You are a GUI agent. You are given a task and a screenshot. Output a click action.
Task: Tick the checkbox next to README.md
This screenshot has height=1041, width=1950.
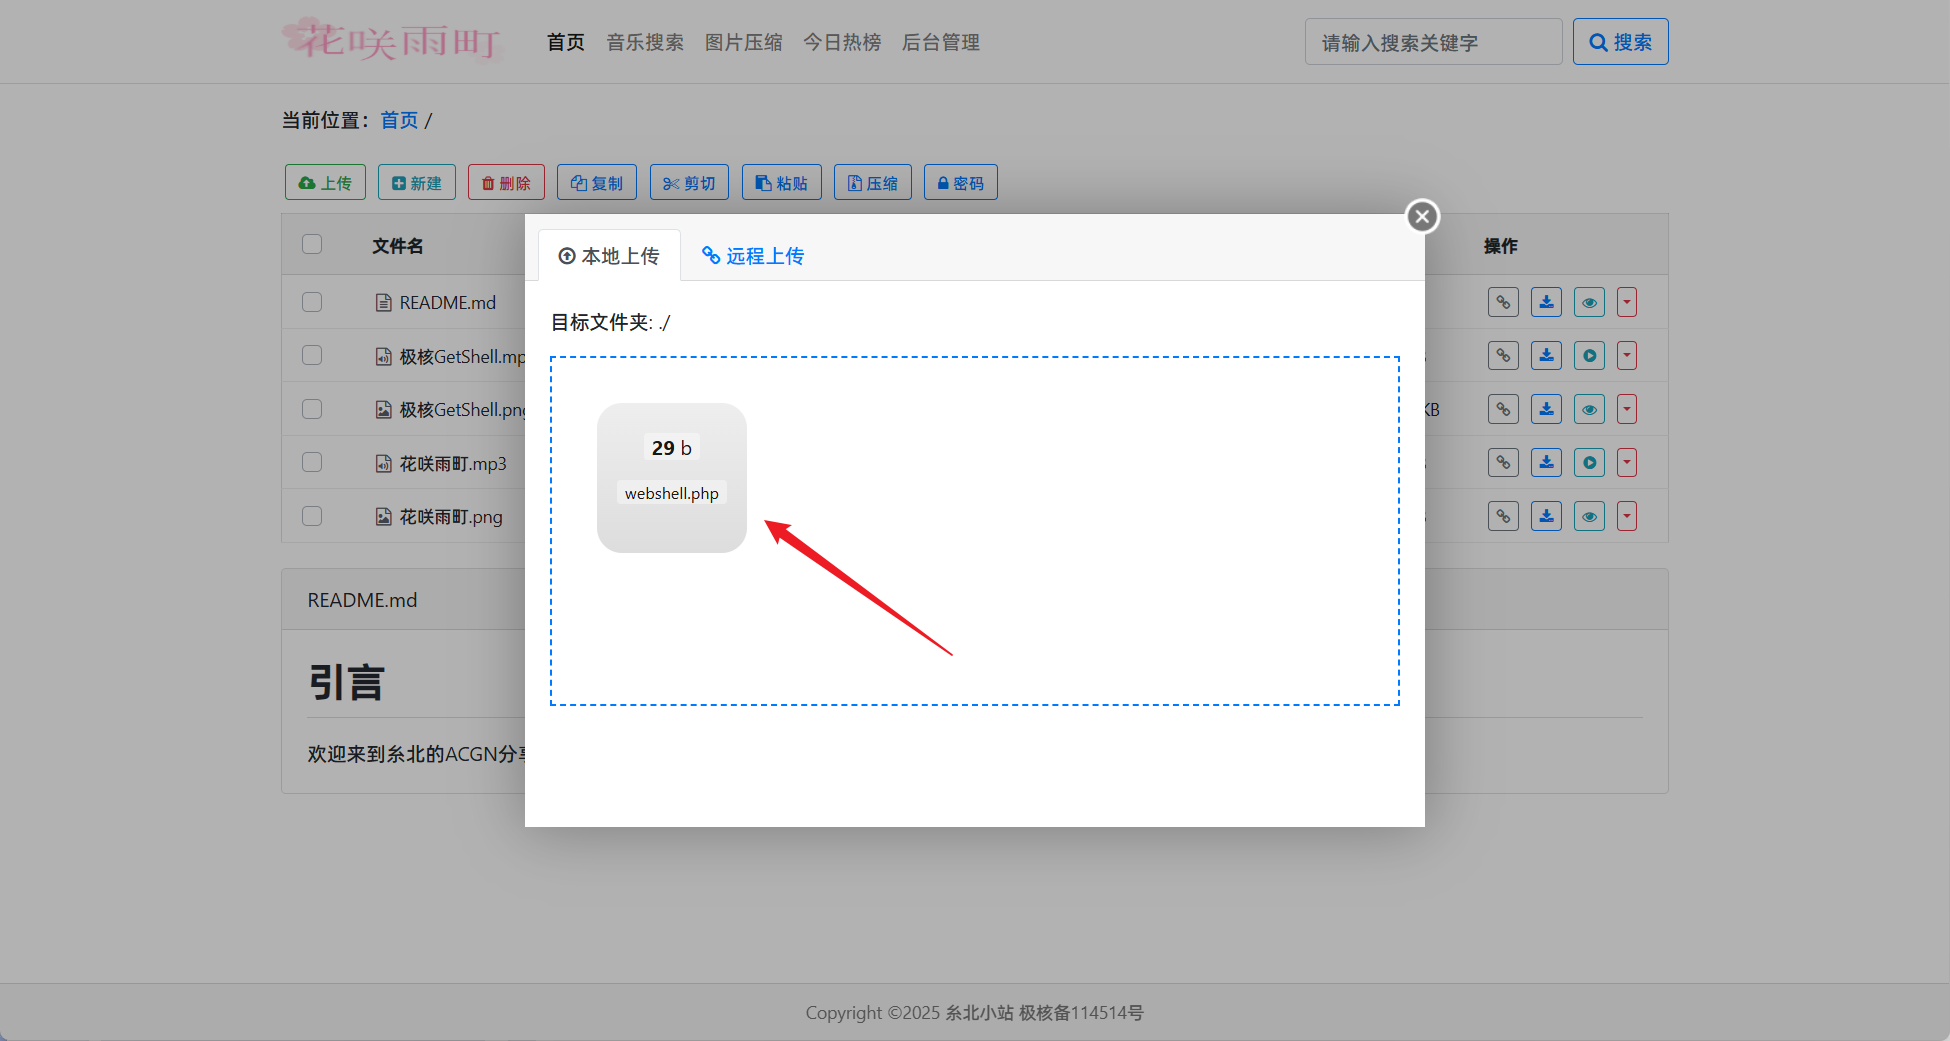click(x=312, y=302)
